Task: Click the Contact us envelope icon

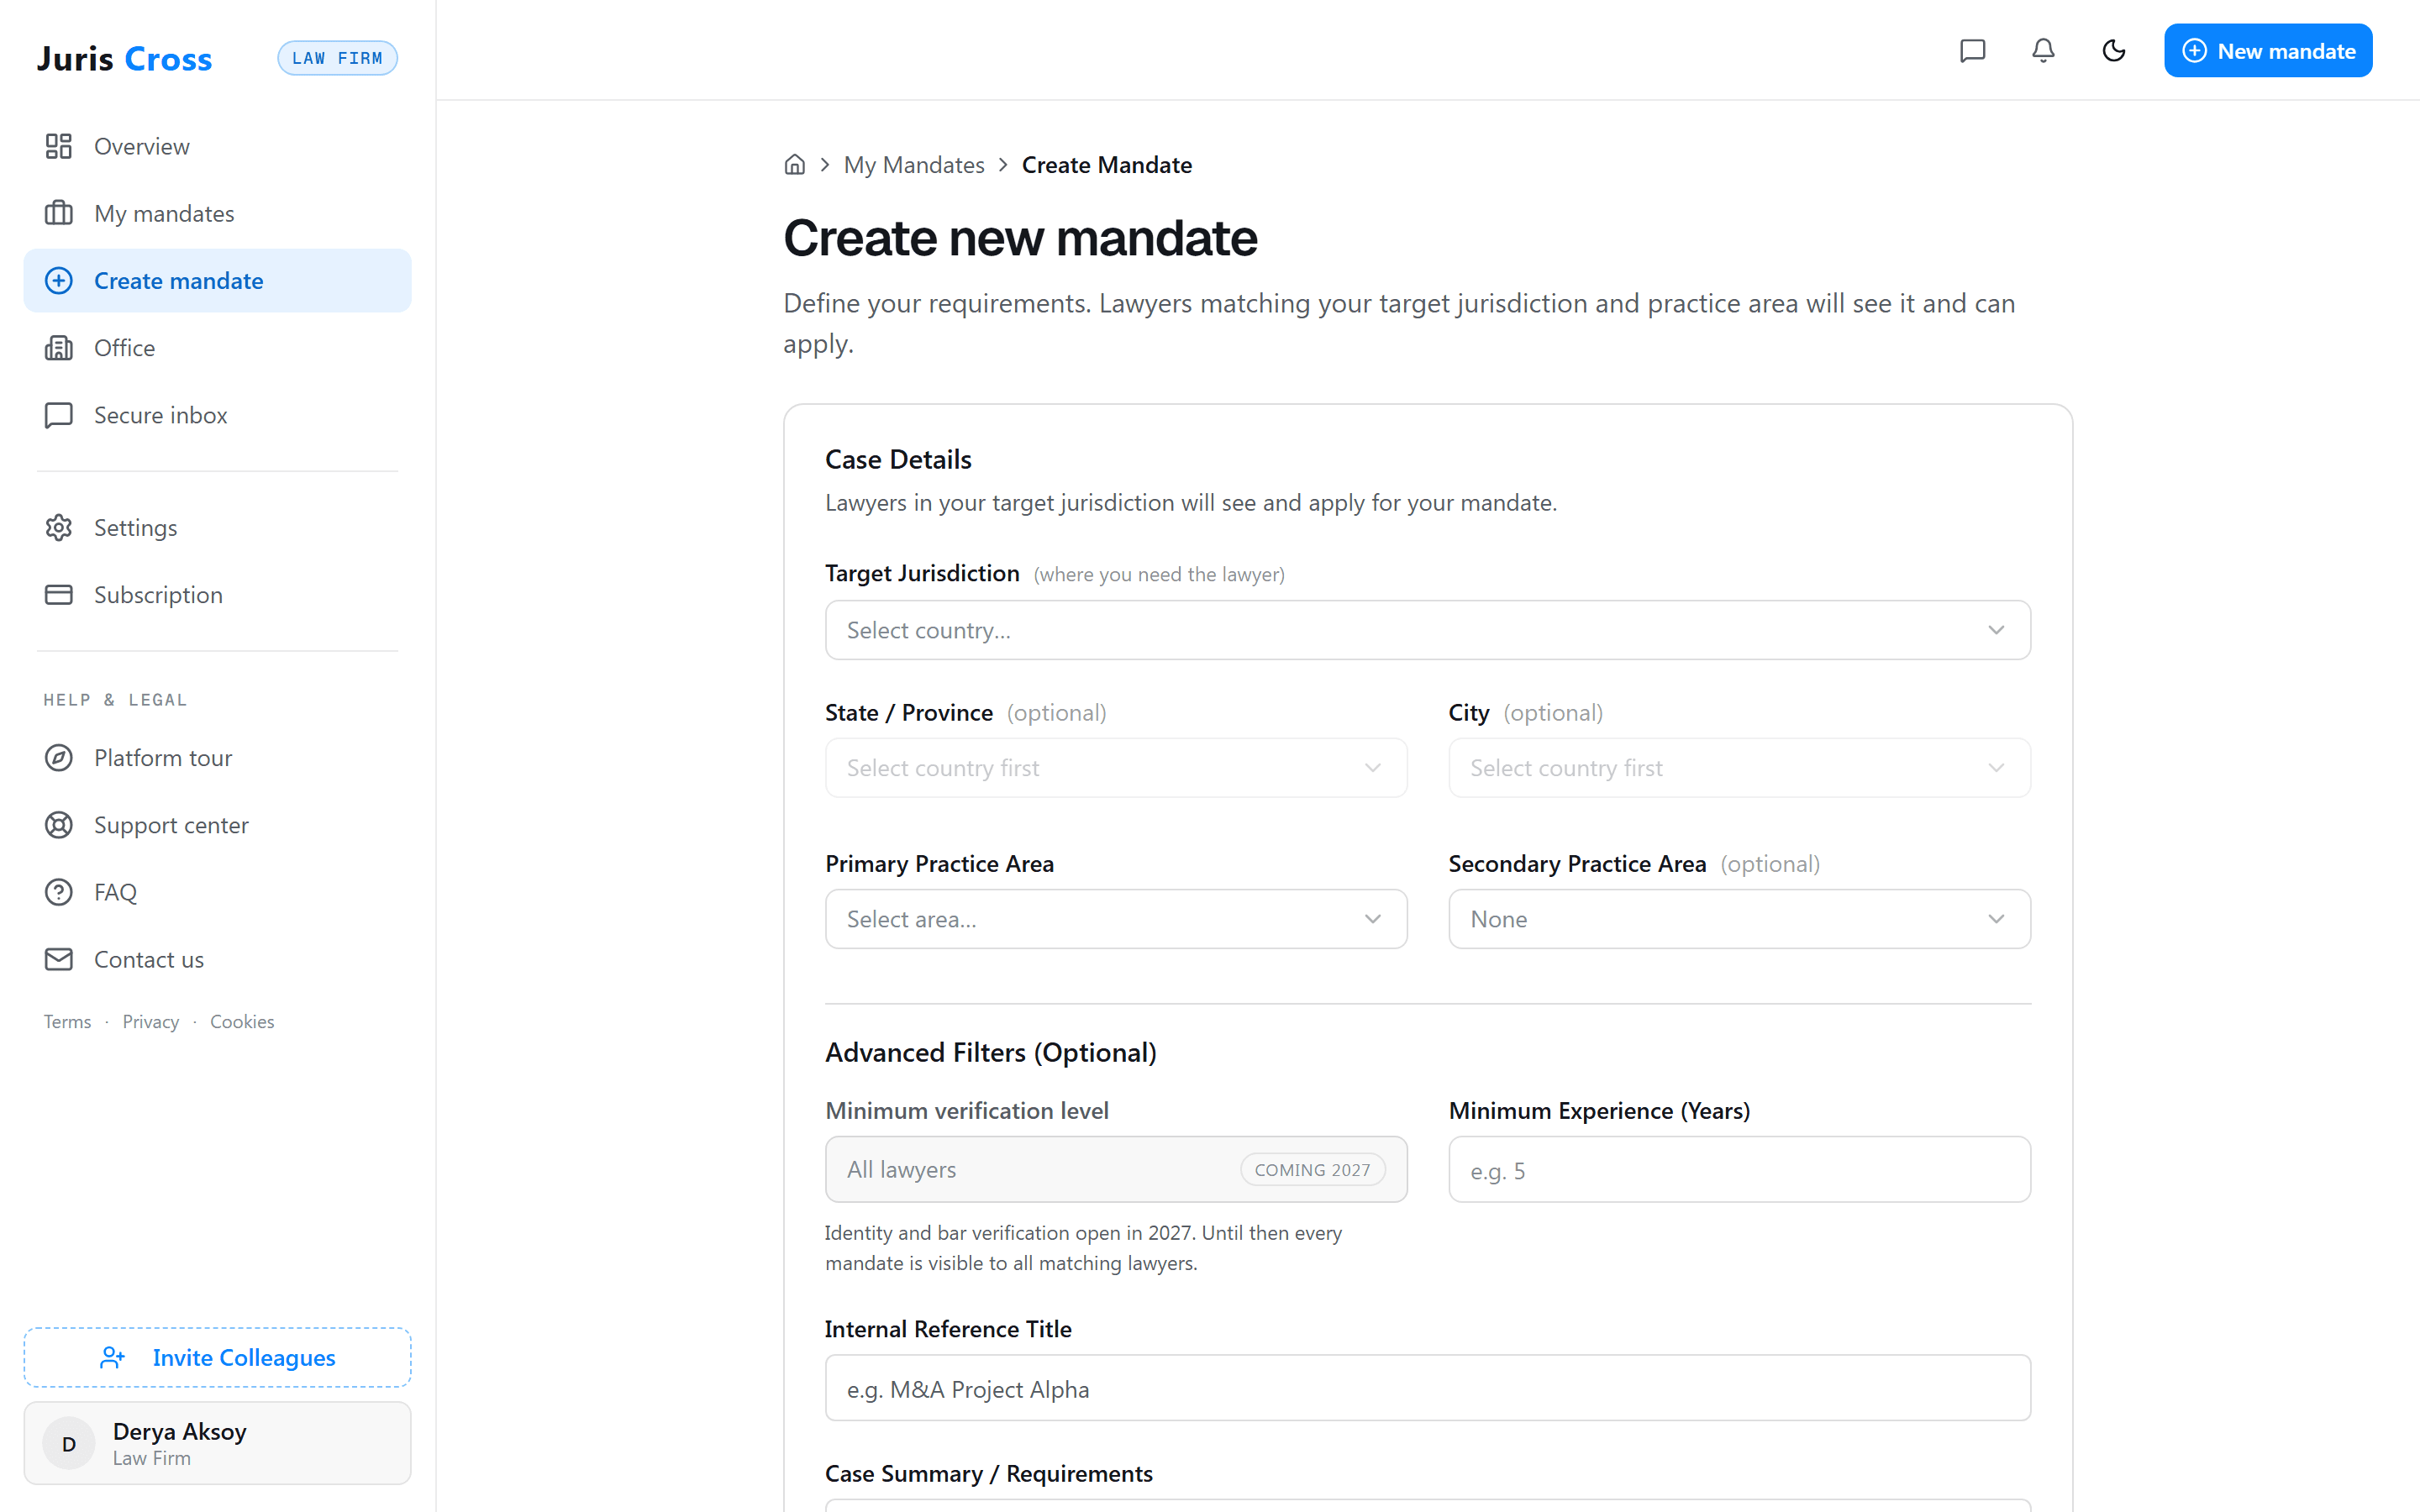Action: [x=59, y=959]
